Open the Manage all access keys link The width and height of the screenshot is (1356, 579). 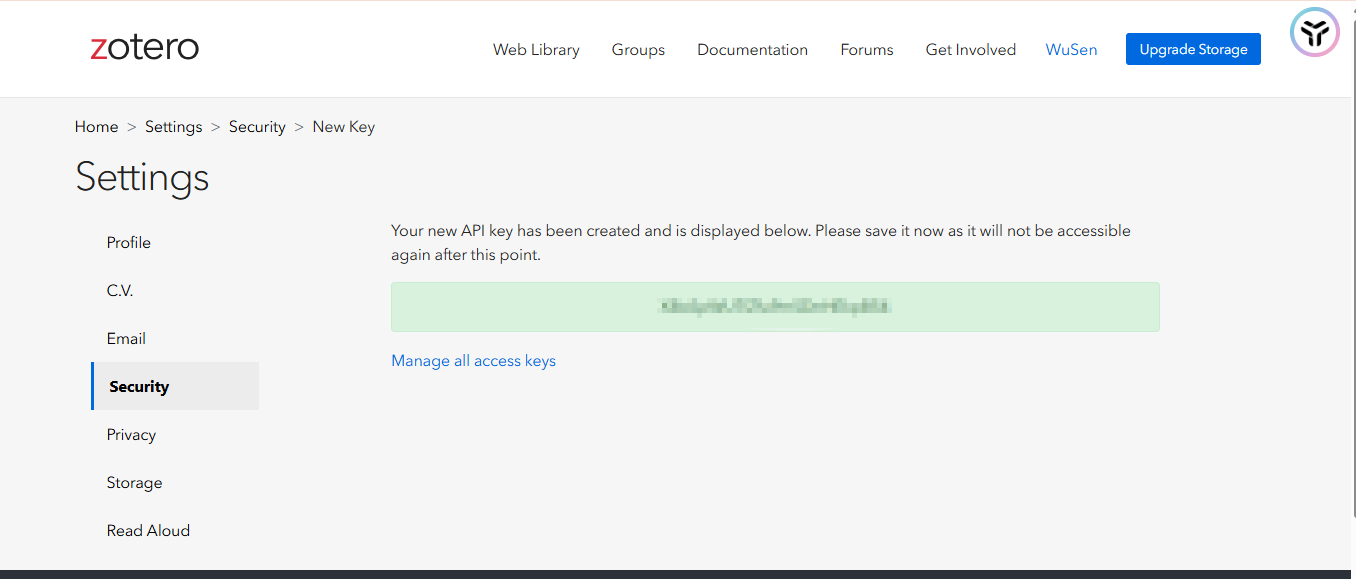[x=473, y=361]
